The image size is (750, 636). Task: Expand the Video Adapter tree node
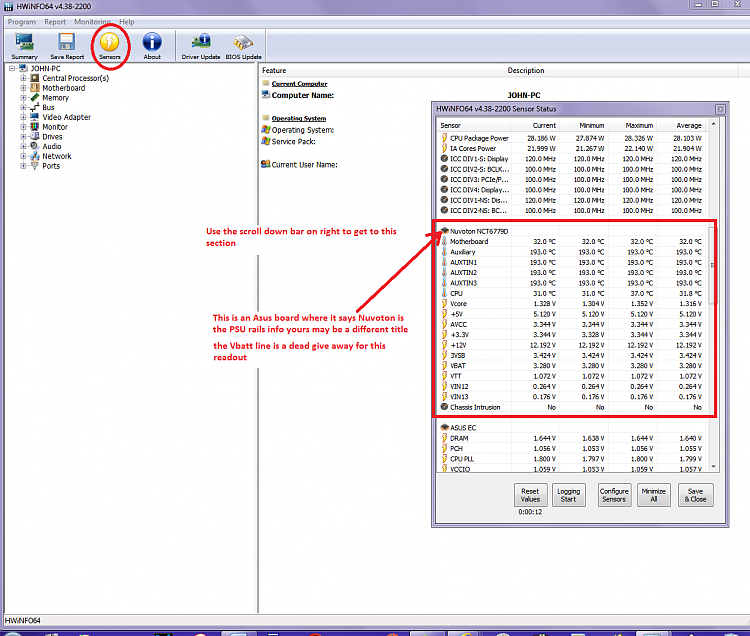click(x=23, y=117)
